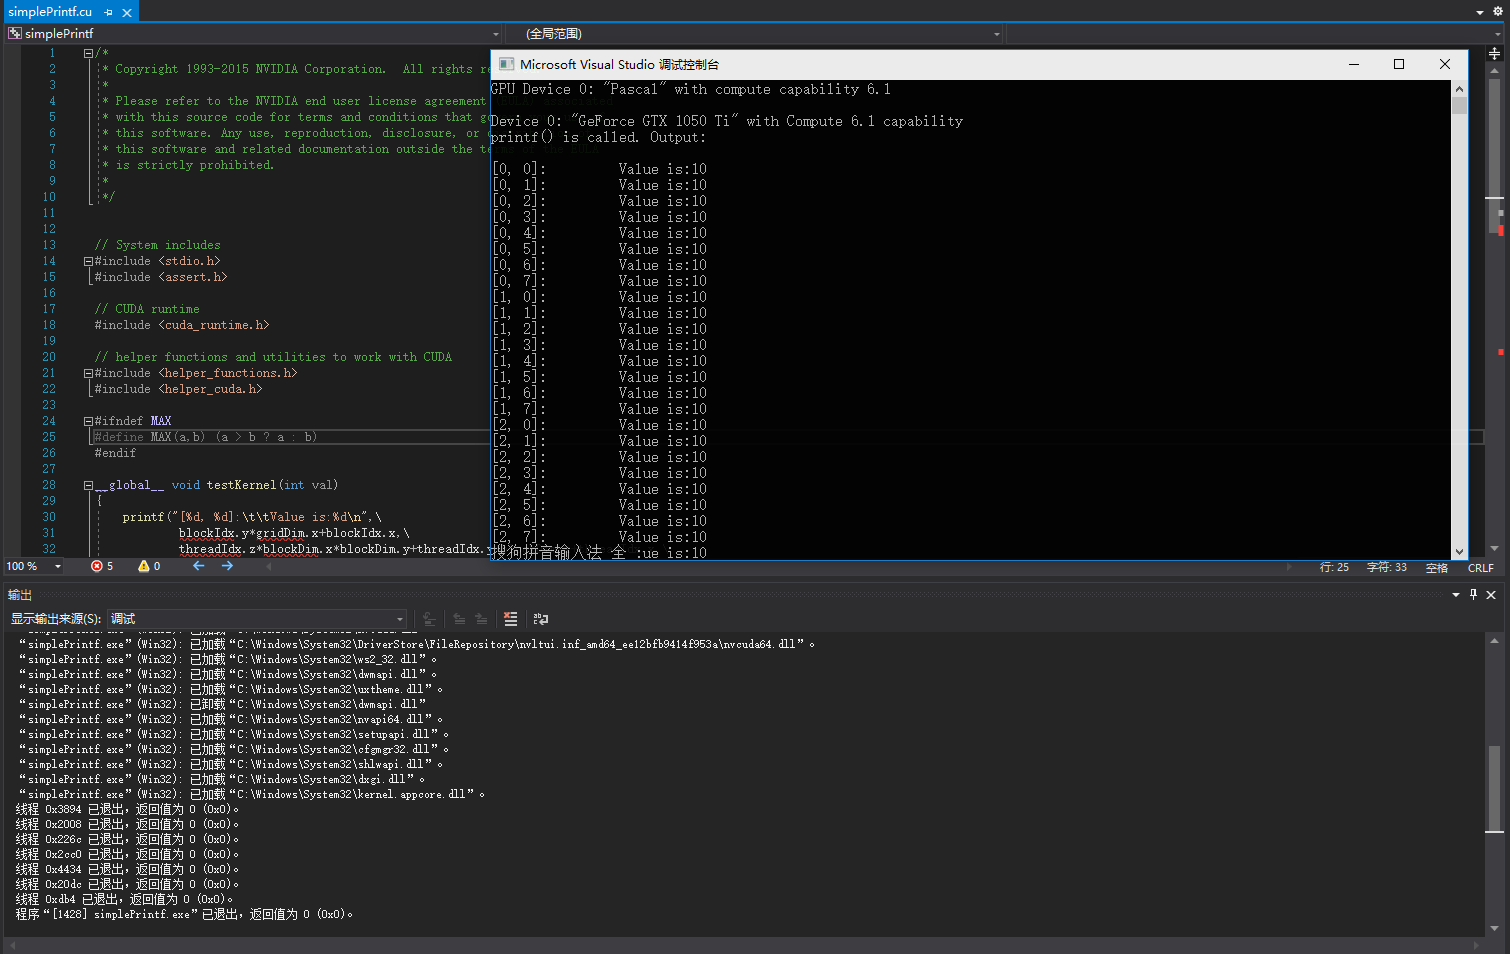Select the simplePrintf.cu document tab
Viewport: 1510px width, 954px height.
click(x=50, y=12)
